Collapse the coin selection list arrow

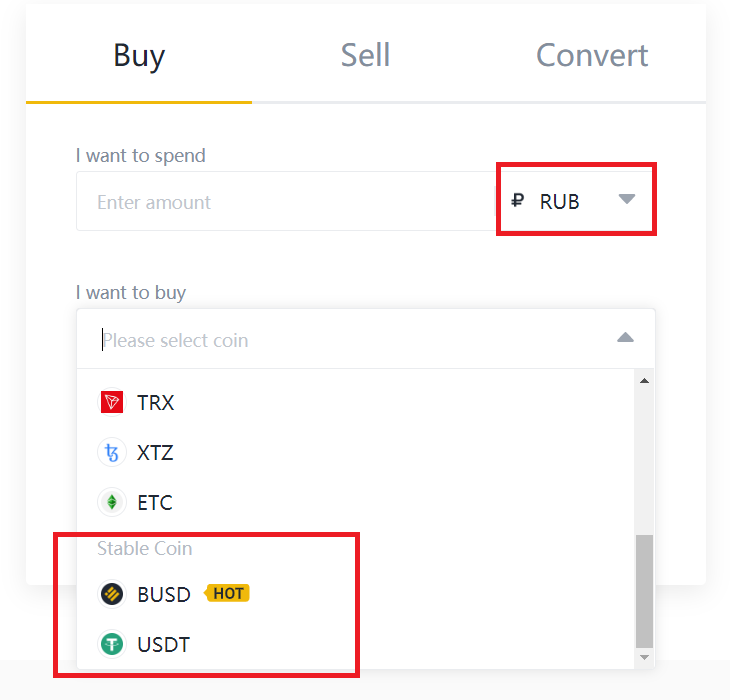[x=625, y=337]
